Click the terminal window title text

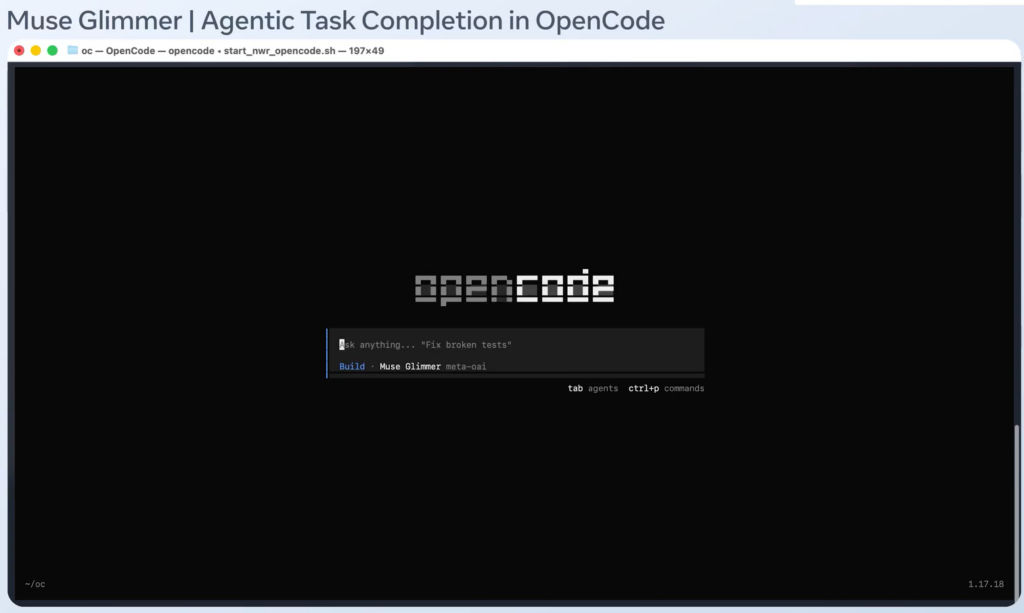[x=232, y=51]
